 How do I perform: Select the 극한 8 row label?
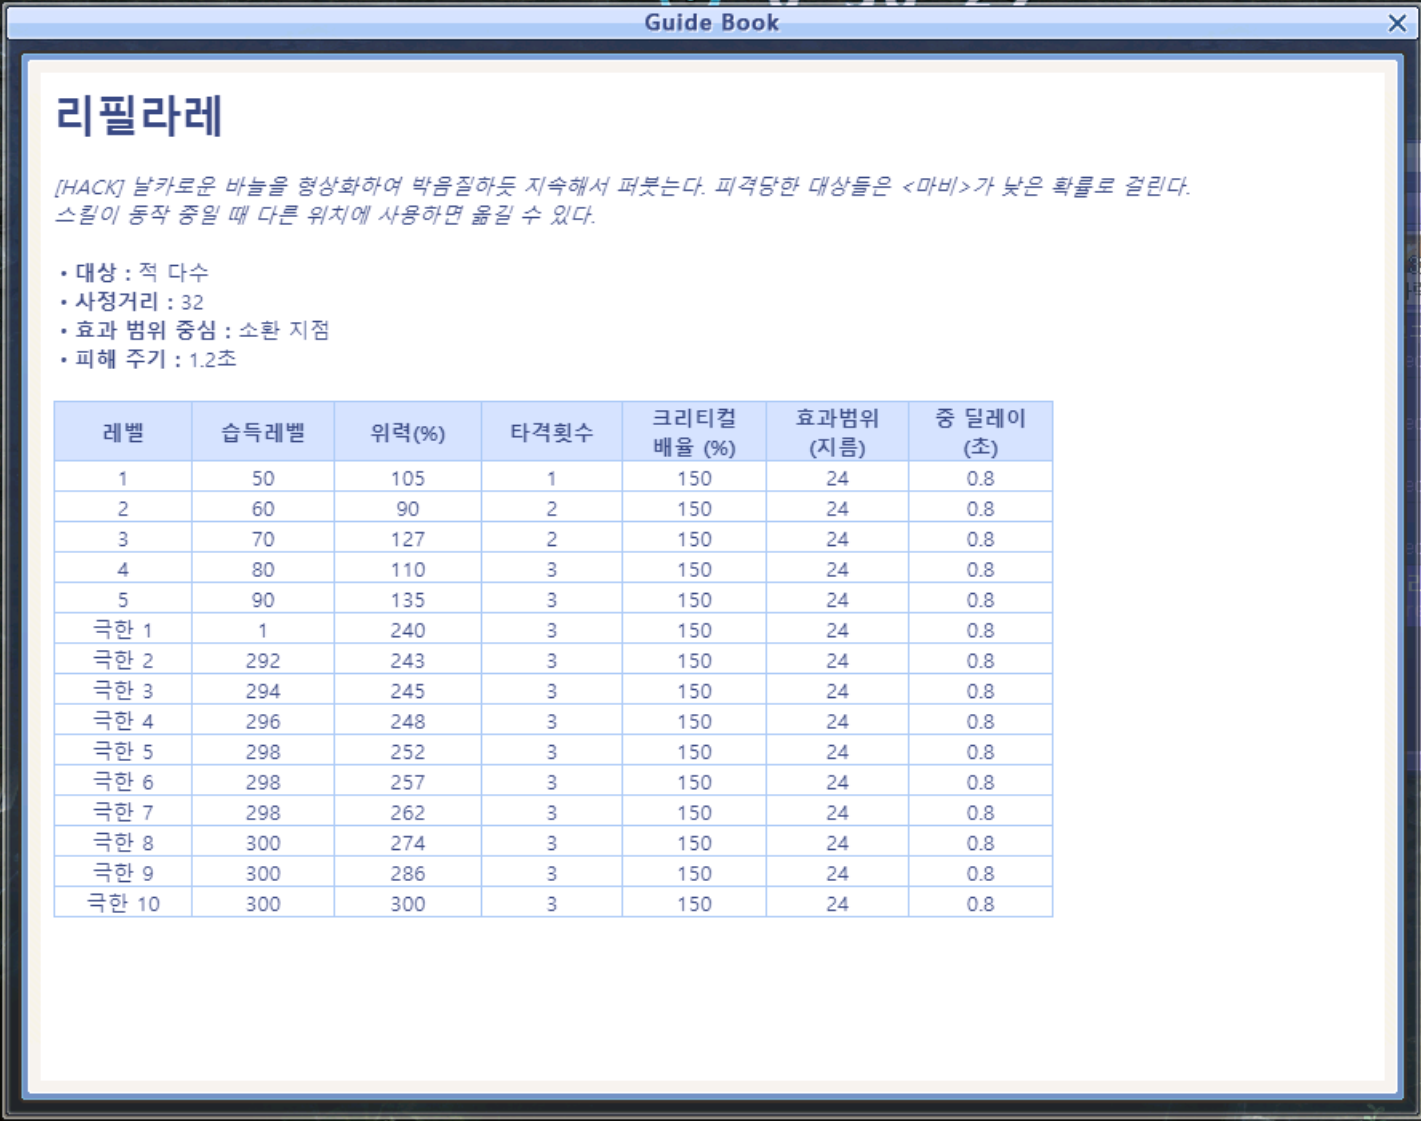123,843
